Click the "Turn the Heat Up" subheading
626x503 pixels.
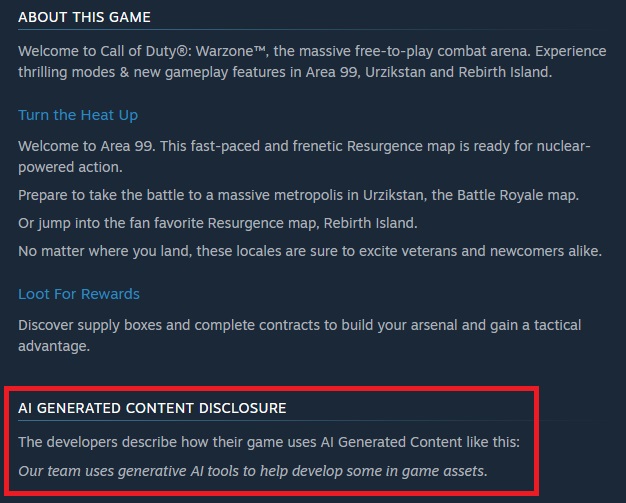click(x=78, y=115)
